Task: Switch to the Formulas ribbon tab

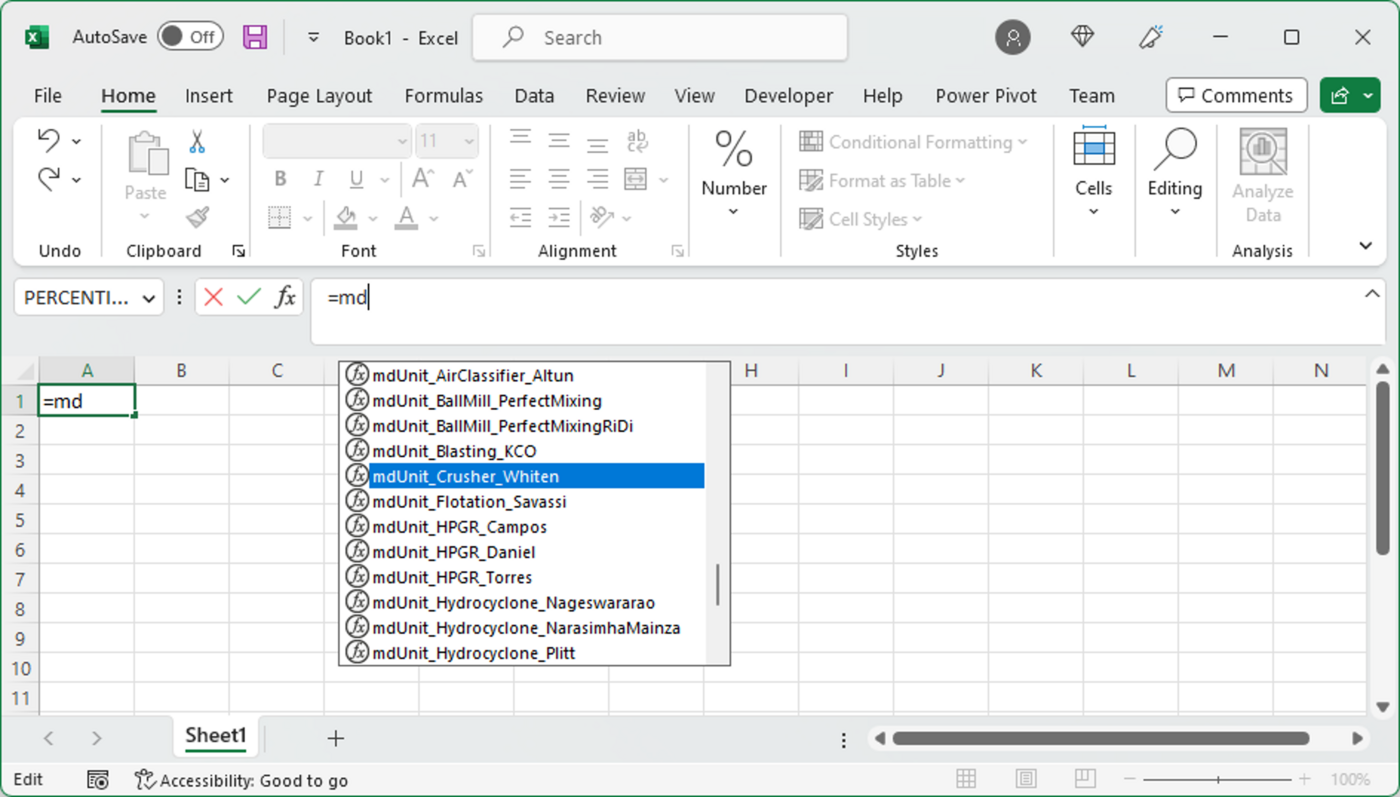Action: [x=444, y=95]
